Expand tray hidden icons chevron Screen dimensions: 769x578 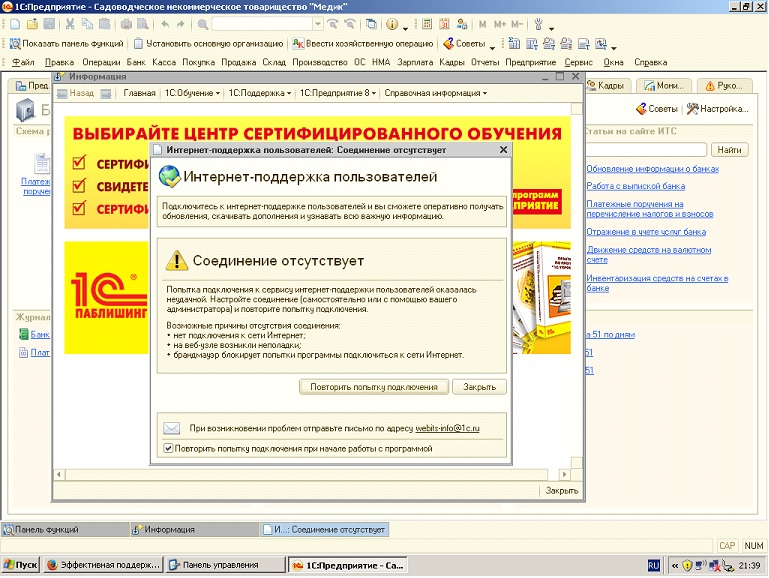675,566
